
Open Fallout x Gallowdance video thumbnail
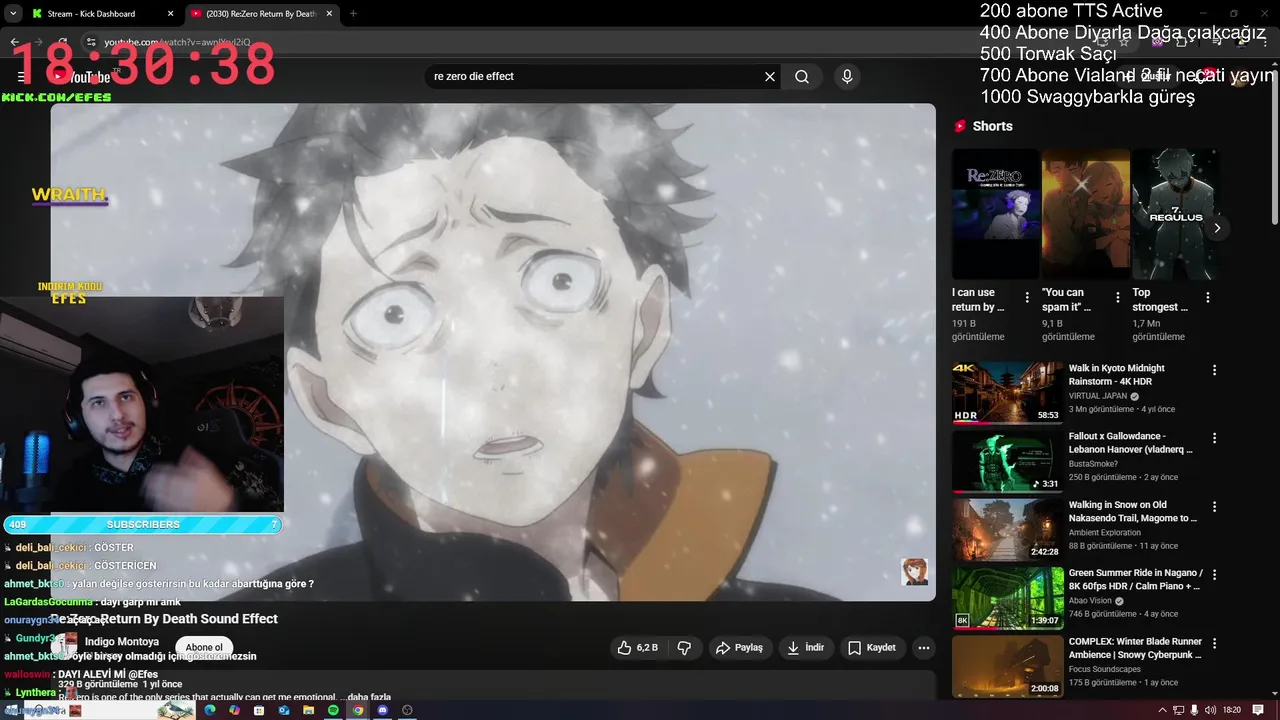coord(1008,462)
